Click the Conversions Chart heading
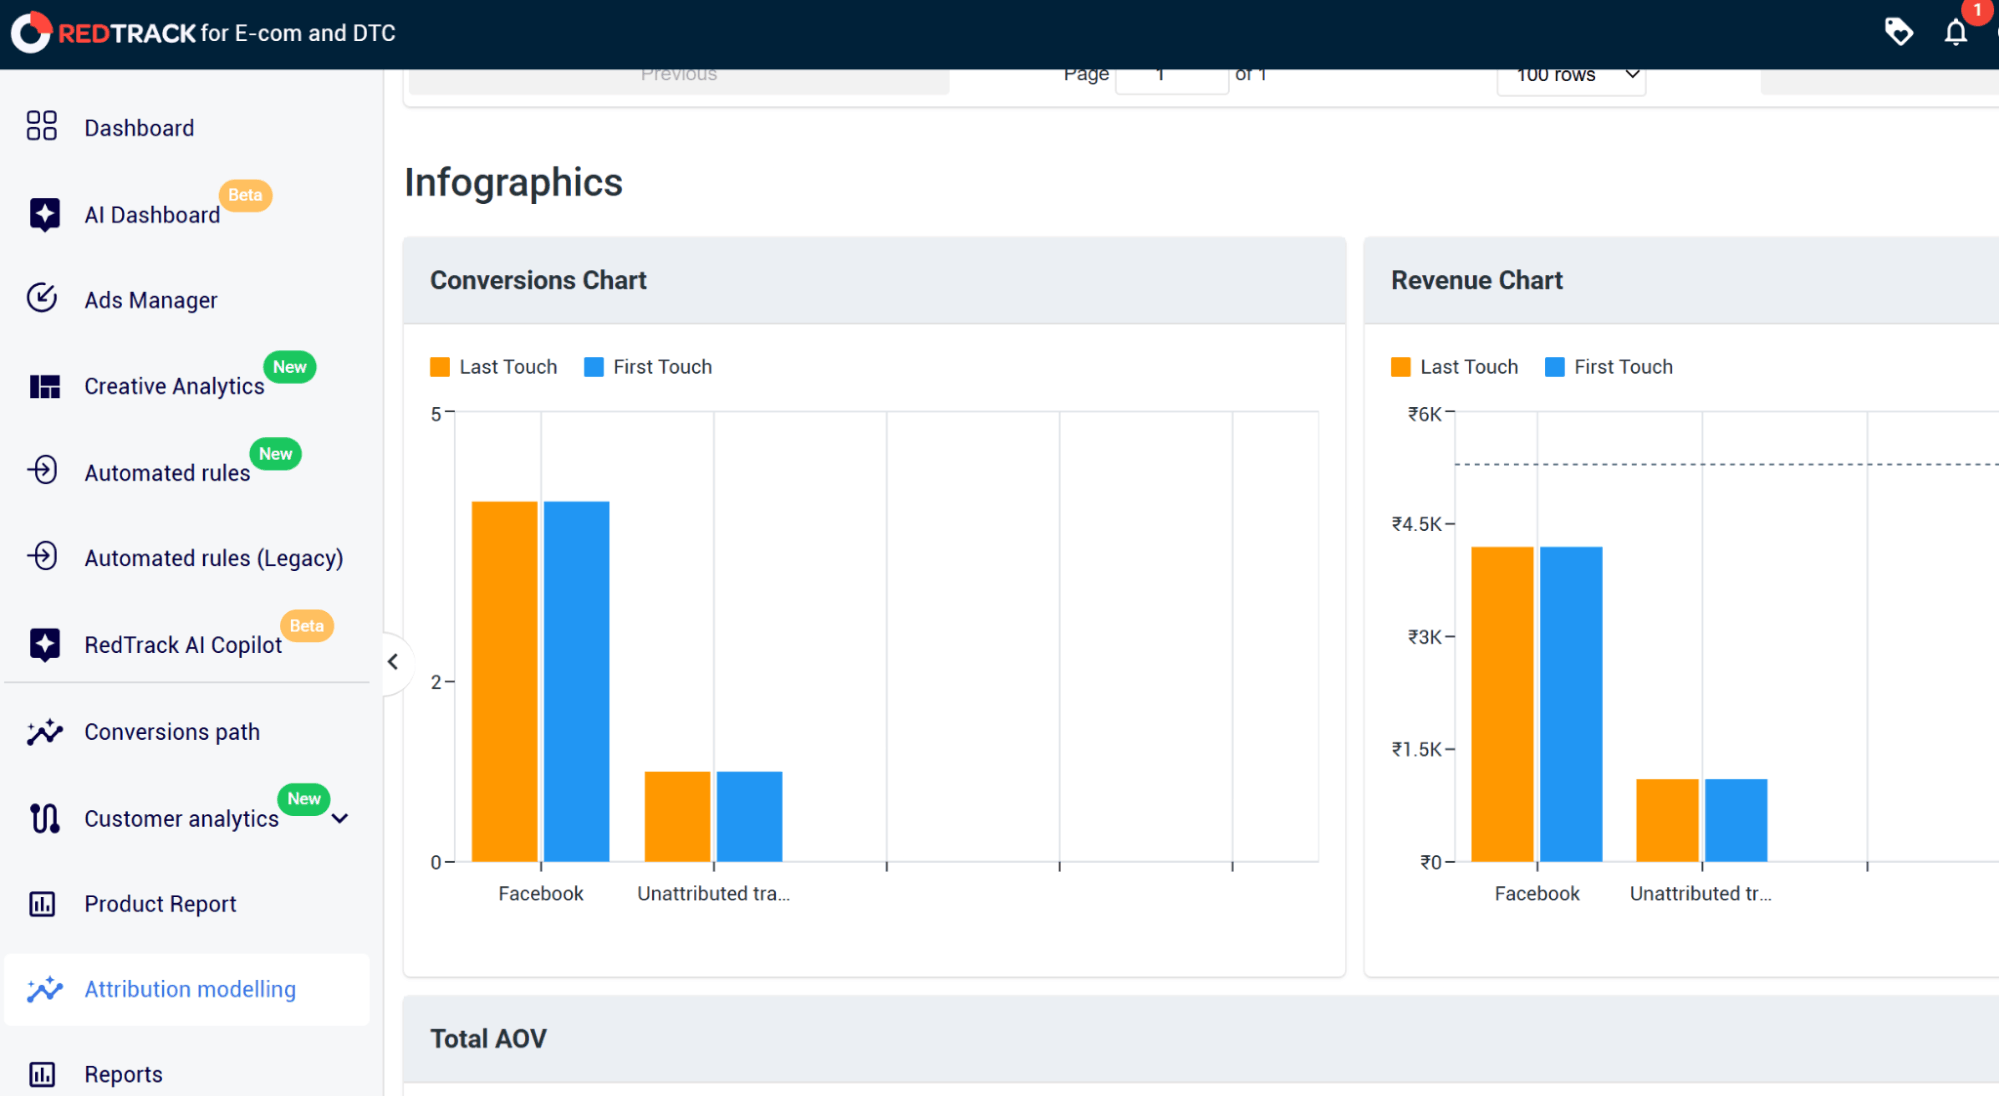 [538, 280]
